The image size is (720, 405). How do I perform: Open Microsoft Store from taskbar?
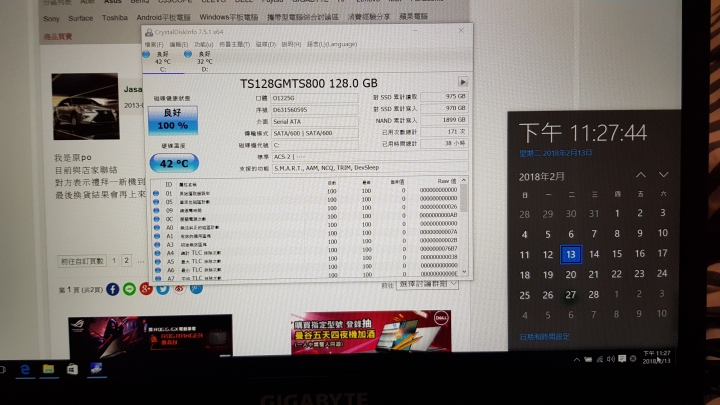point(72,369)
